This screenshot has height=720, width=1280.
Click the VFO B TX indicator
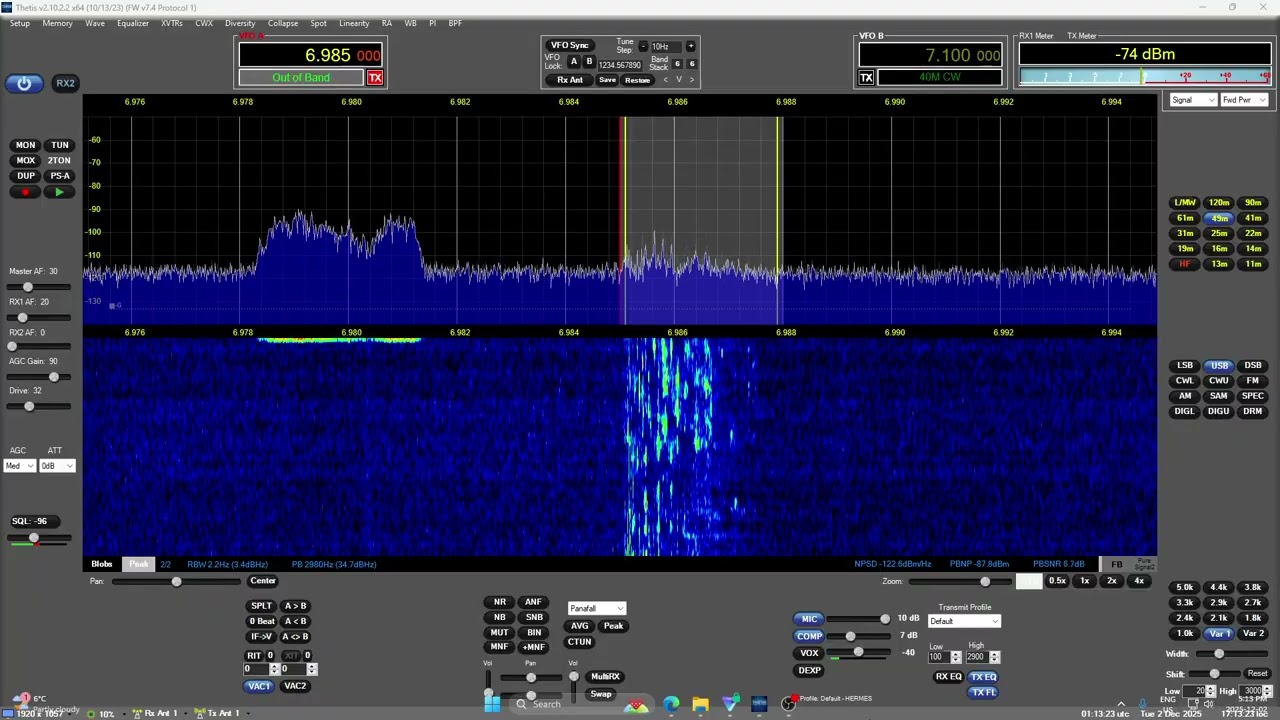tap(867, 78)
